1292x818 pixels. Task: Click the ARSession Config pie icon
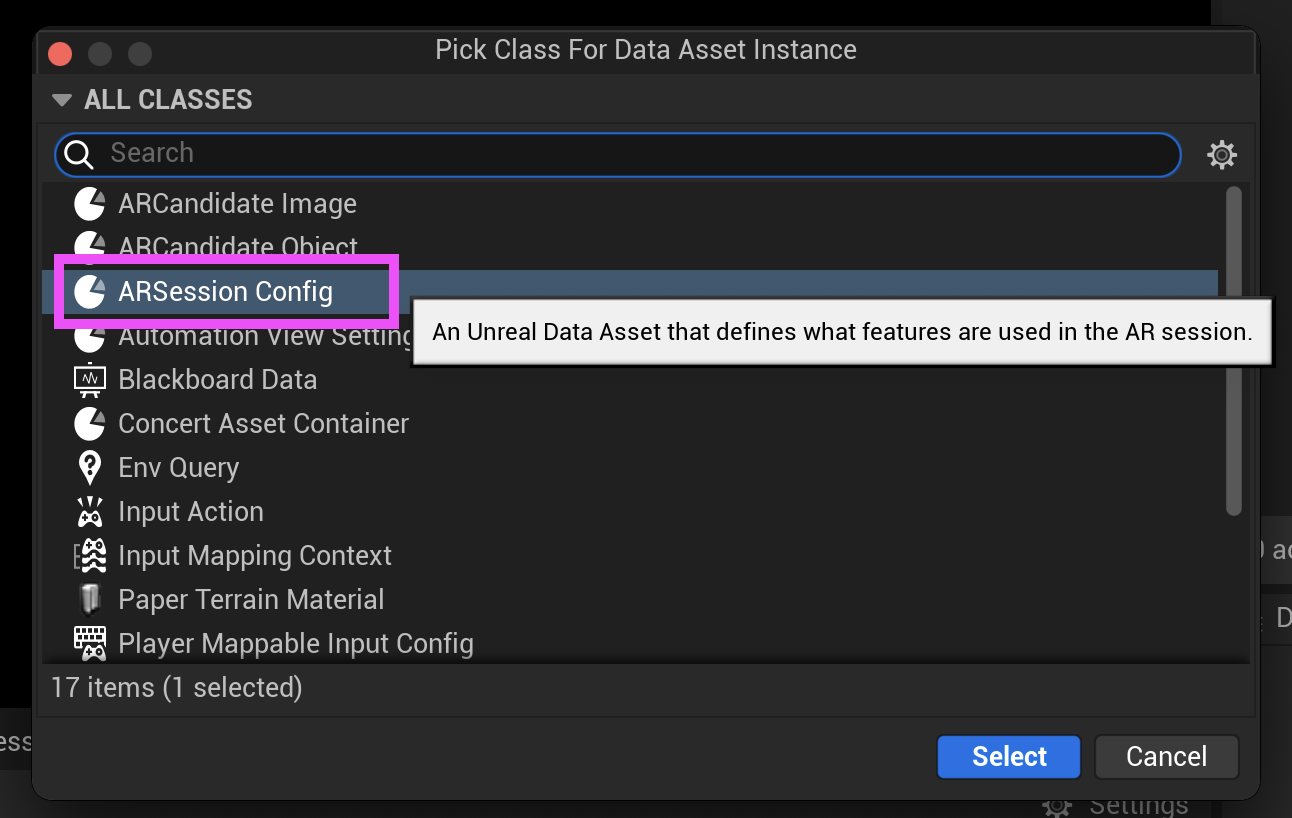click(90, 292)
